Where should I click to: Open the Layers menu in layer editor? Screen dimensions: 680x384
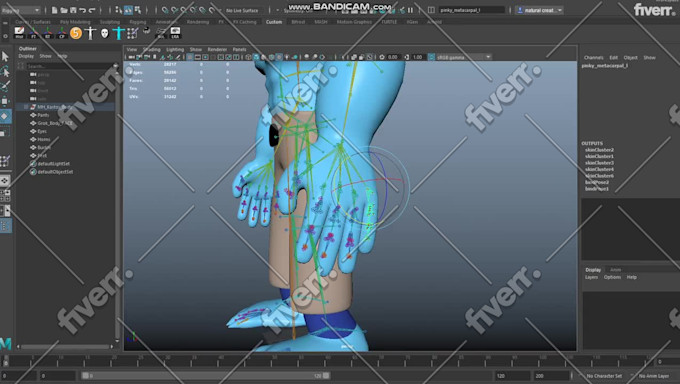[591, 277]
